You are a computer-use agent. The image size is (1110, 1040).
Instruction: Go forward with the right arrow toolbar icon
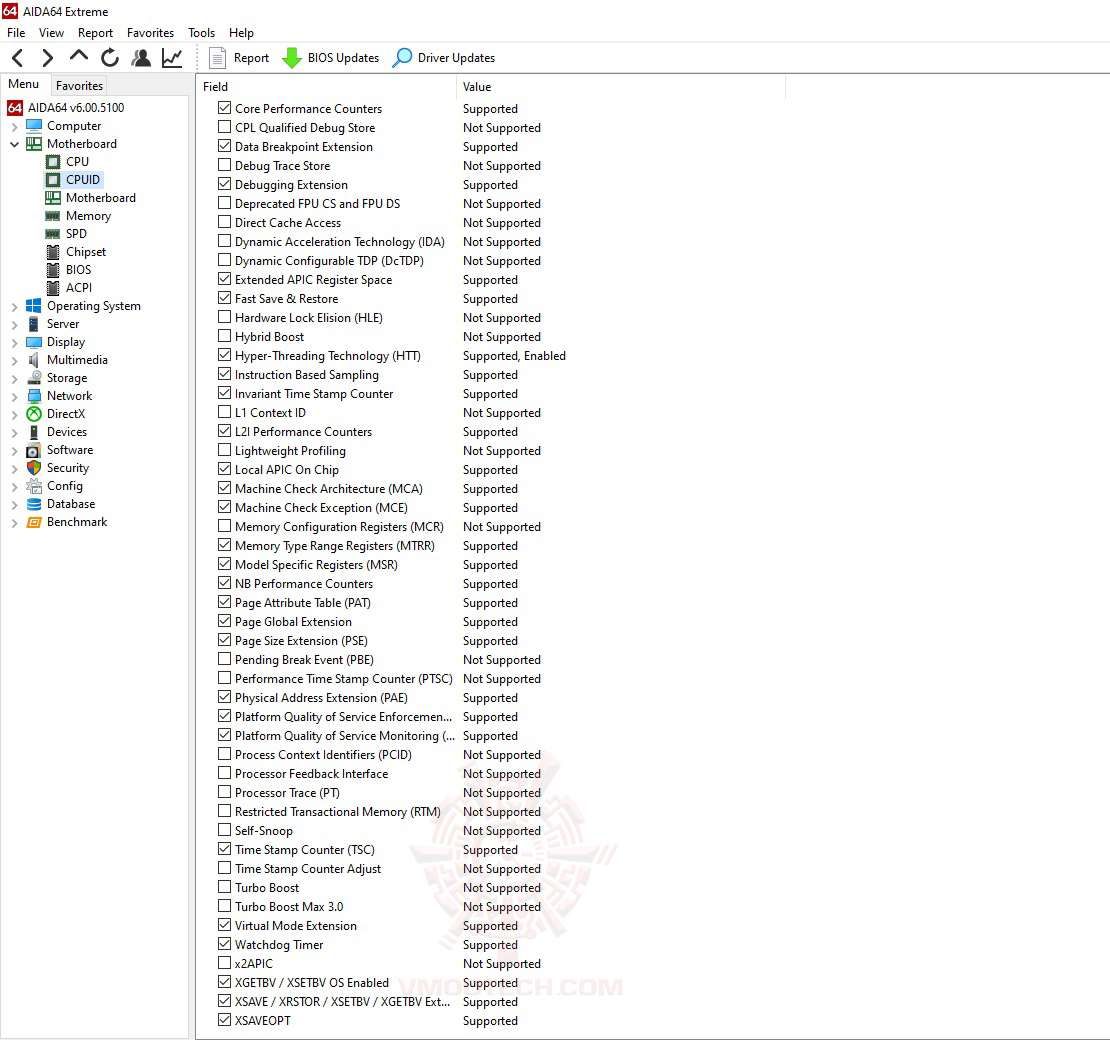(x=47, y=58)
